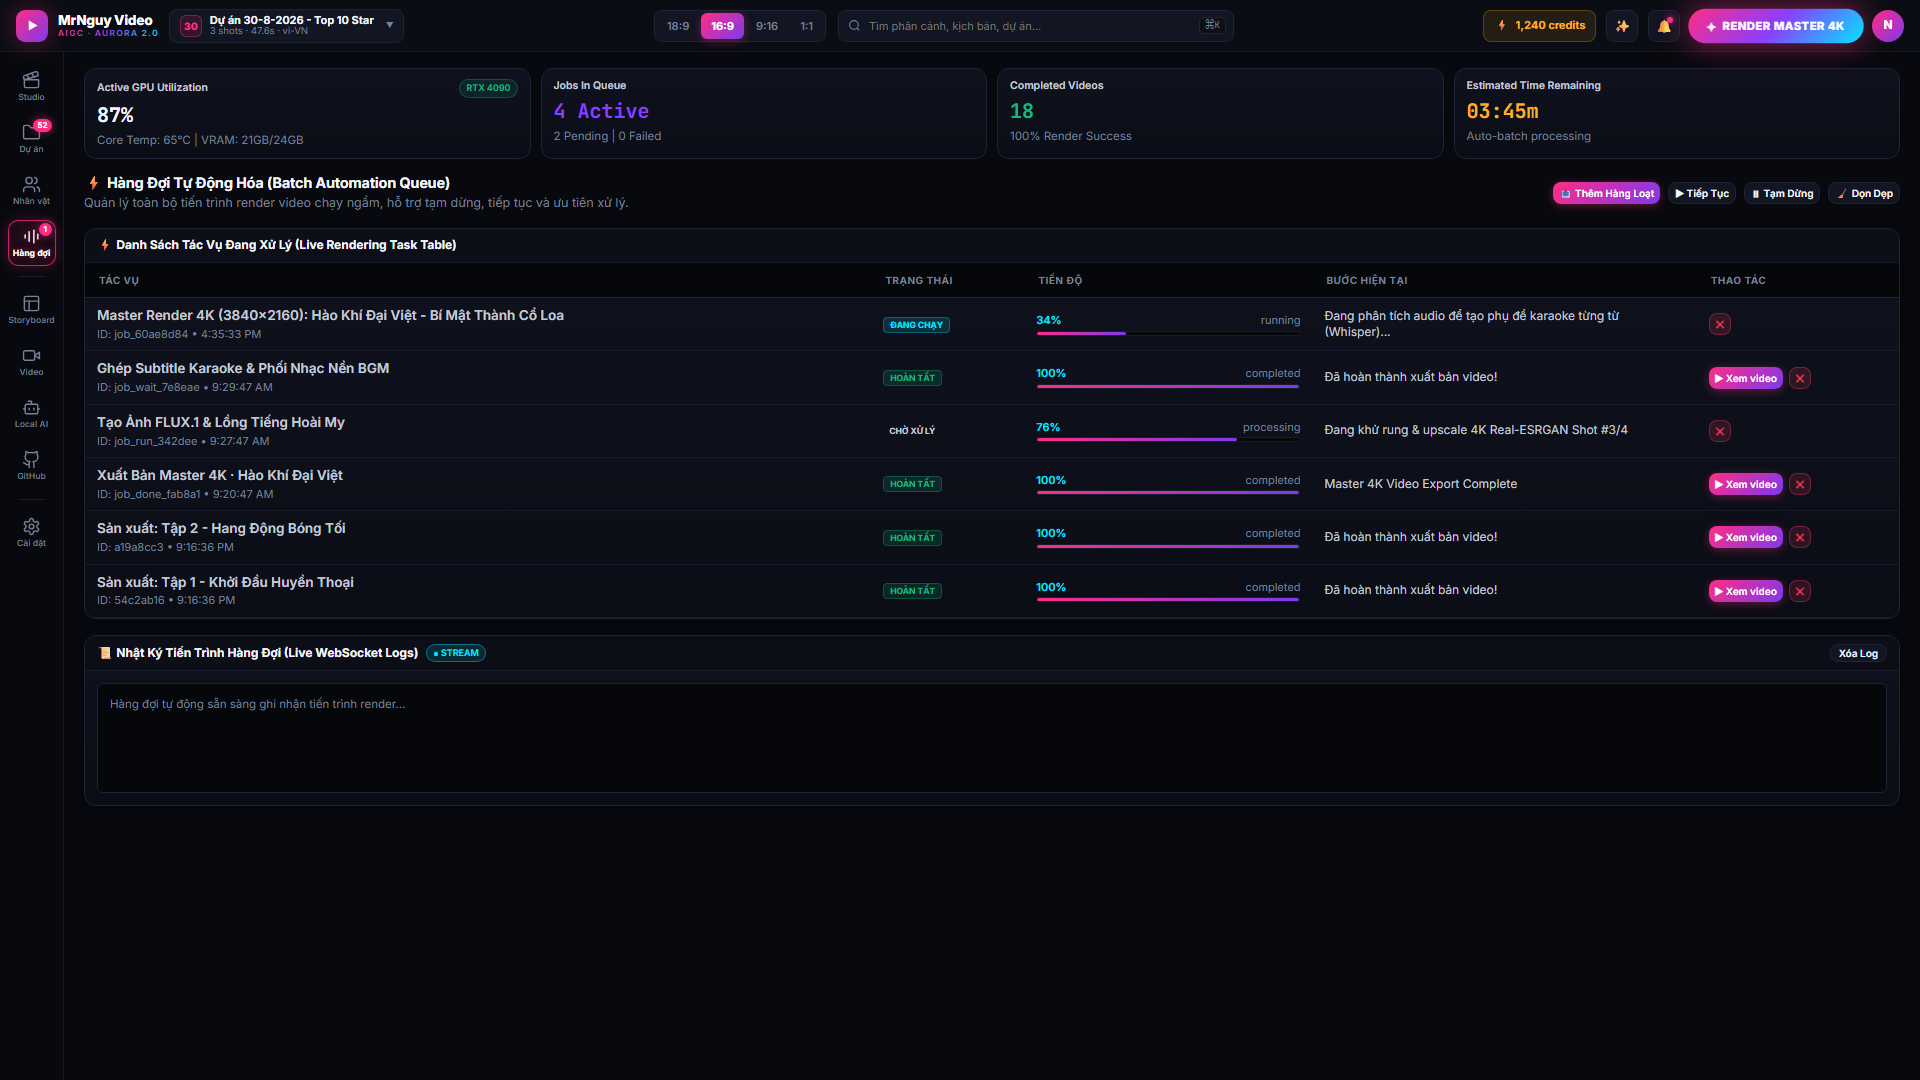The image size is (1920, 1080).
Task: Open notifications bell
Action: [x=1664, y=26]
